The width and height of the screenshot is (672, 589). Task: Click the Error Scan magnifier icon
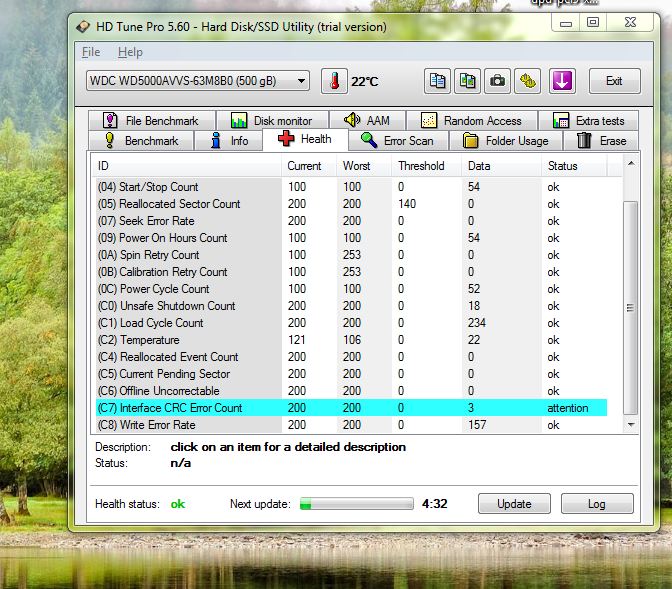369,140
